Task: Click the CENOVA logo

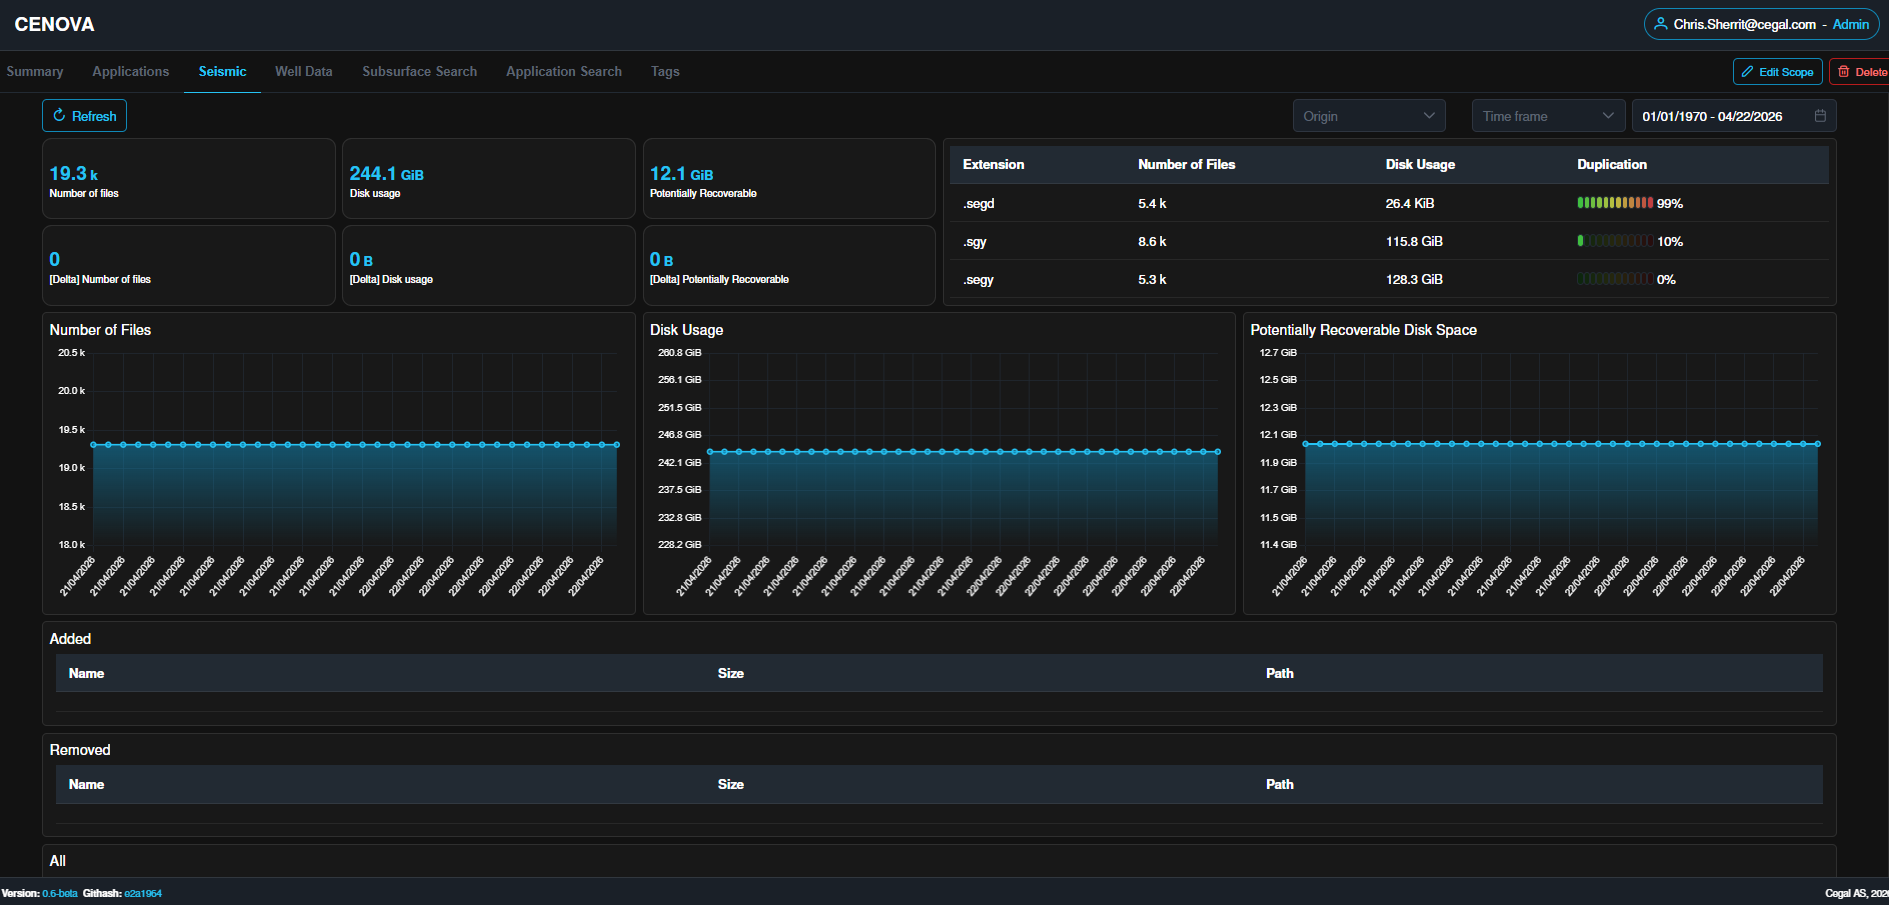Action: point(55,24)
